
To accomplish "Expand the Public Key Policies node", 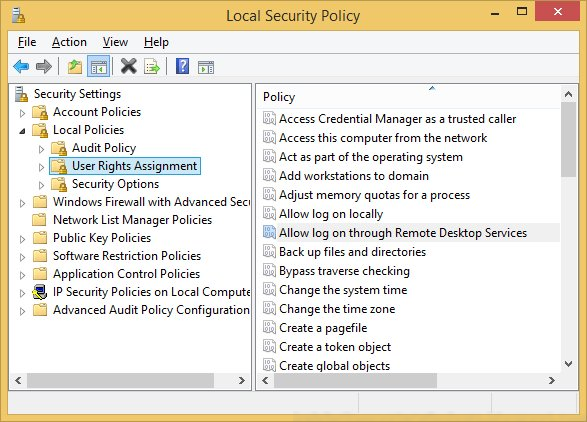I will pos(22,239).
